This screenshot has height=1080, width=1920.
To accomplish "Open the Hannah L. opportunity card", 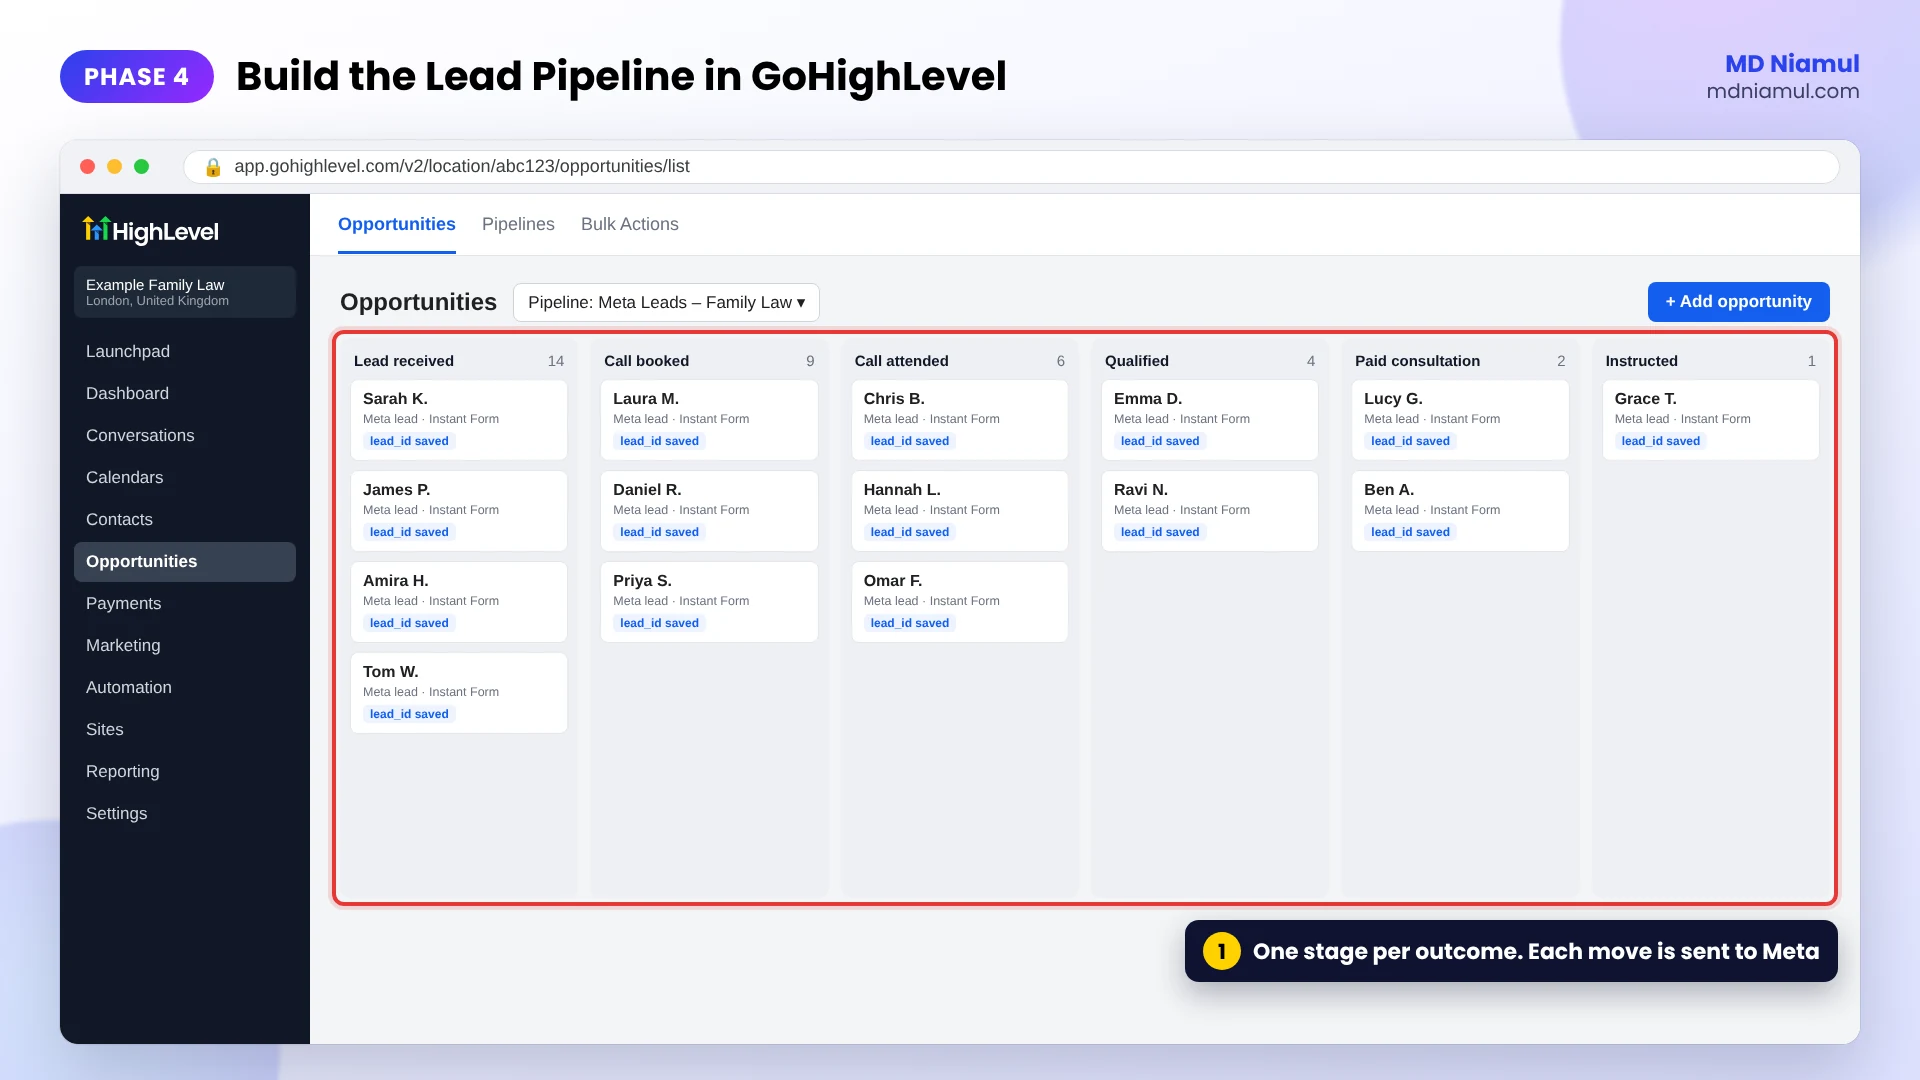I will pyautogui.click(x=960, y=511).
